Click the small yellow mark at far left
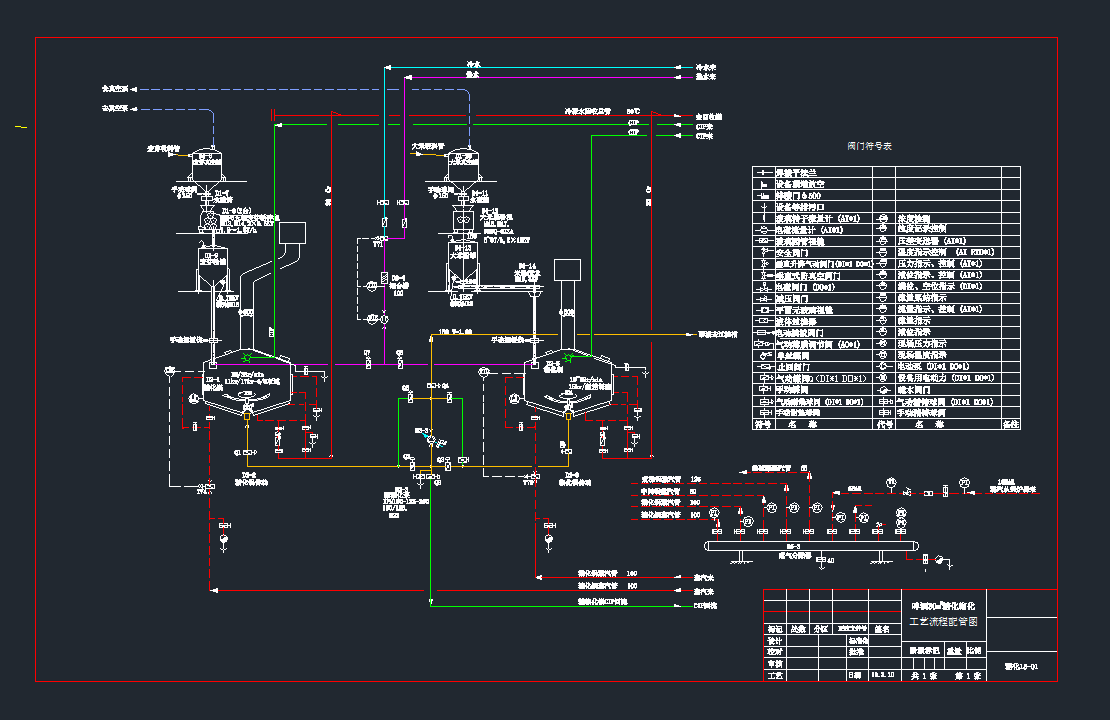 point(20,127)
